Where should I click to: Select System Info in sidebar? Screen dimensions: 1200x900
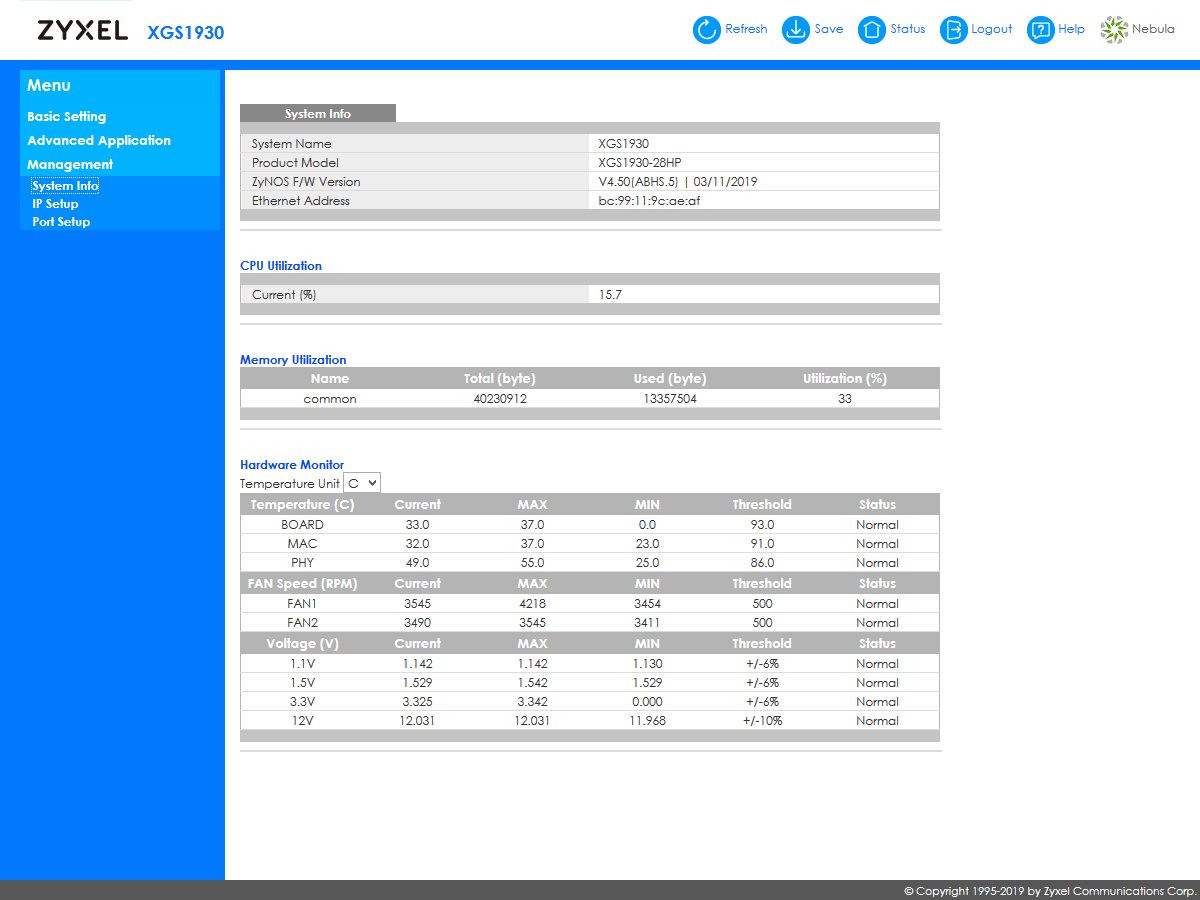[65, 186]
